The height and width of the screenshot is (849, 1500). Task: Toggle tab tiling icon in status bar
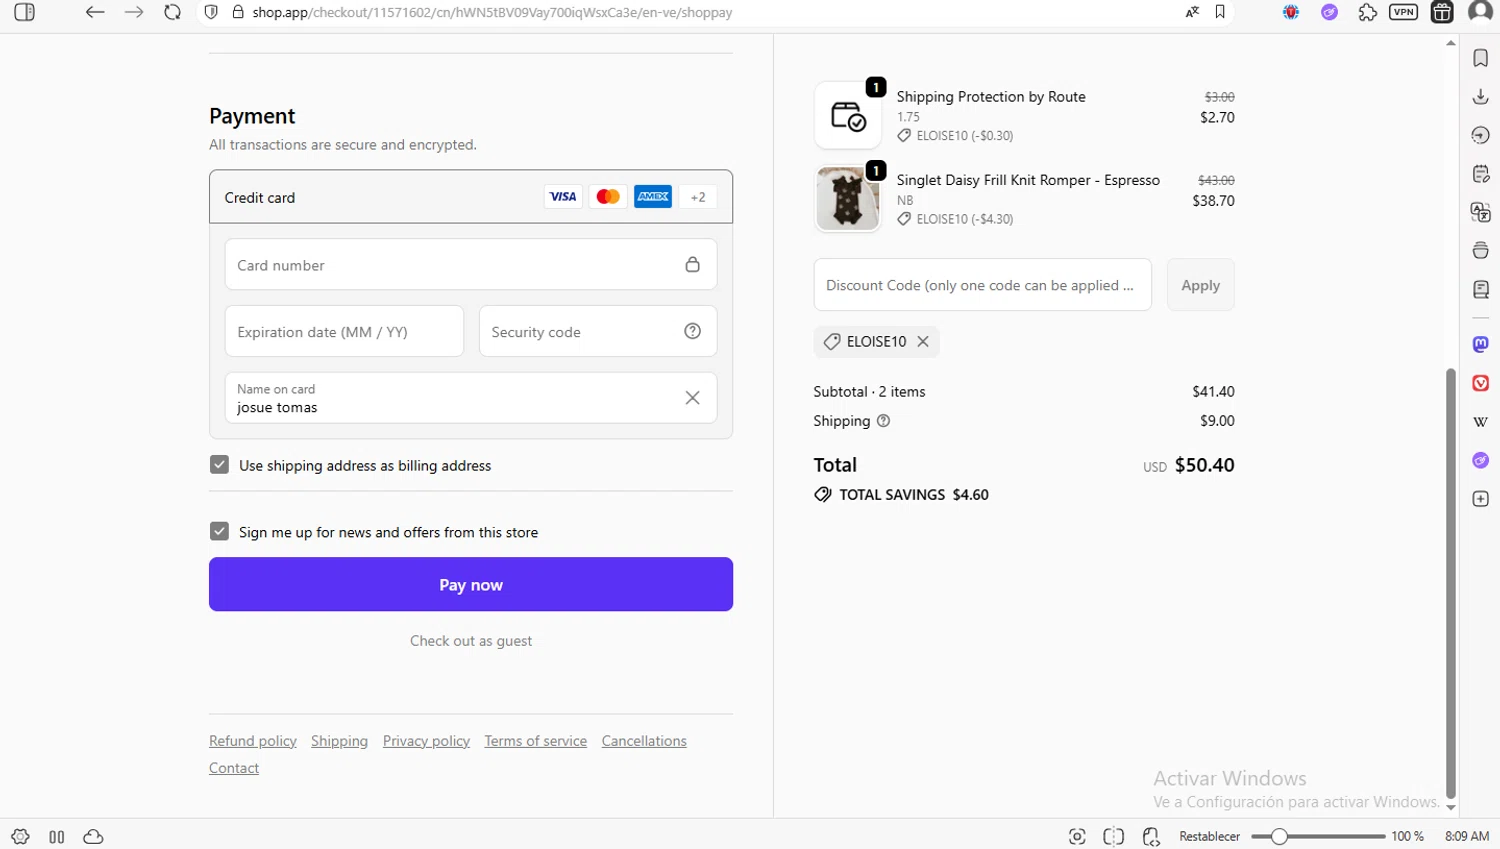tap(57, 837)
